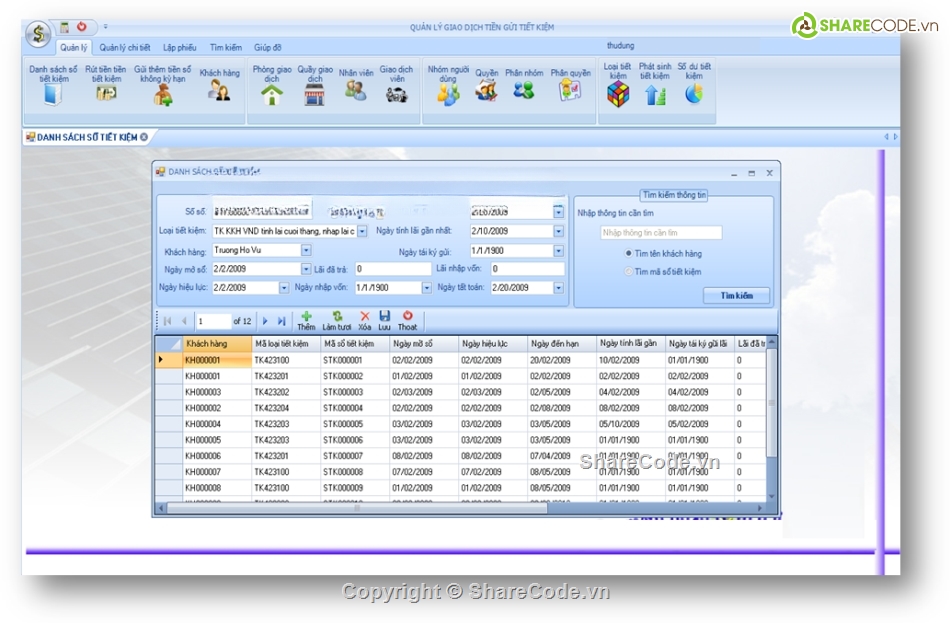Open Phát sinh tiết kiệm icon
Screen dimensions: 950x623
click(655, 95)
